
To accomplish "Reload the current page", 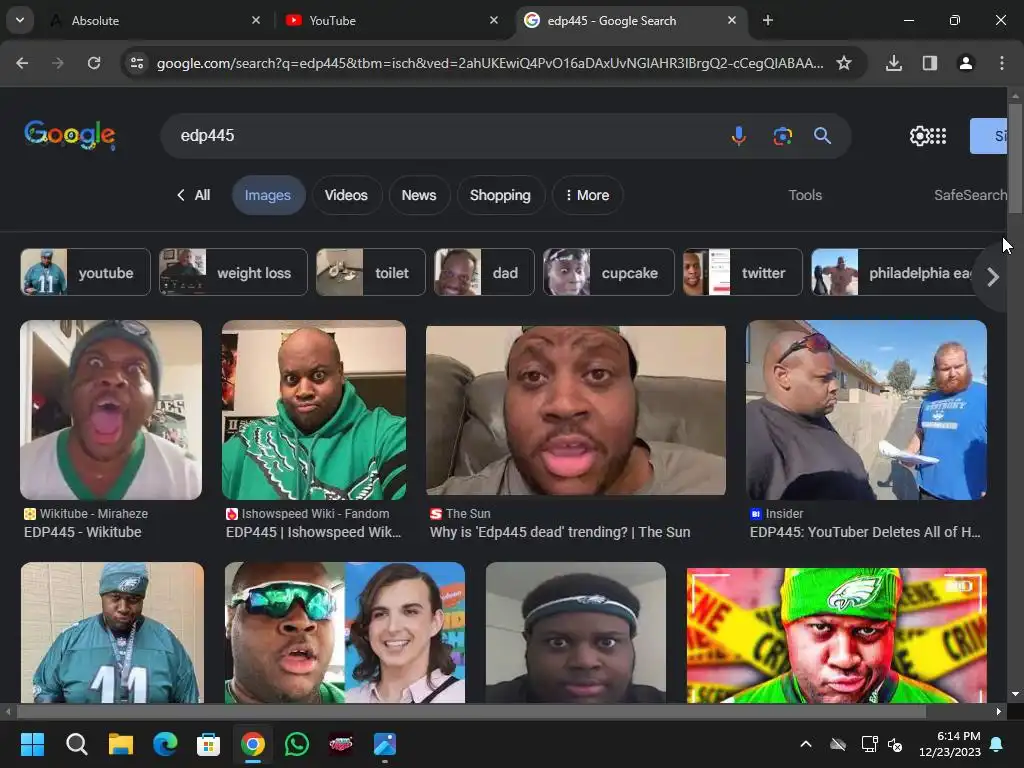I will (94, 63).
